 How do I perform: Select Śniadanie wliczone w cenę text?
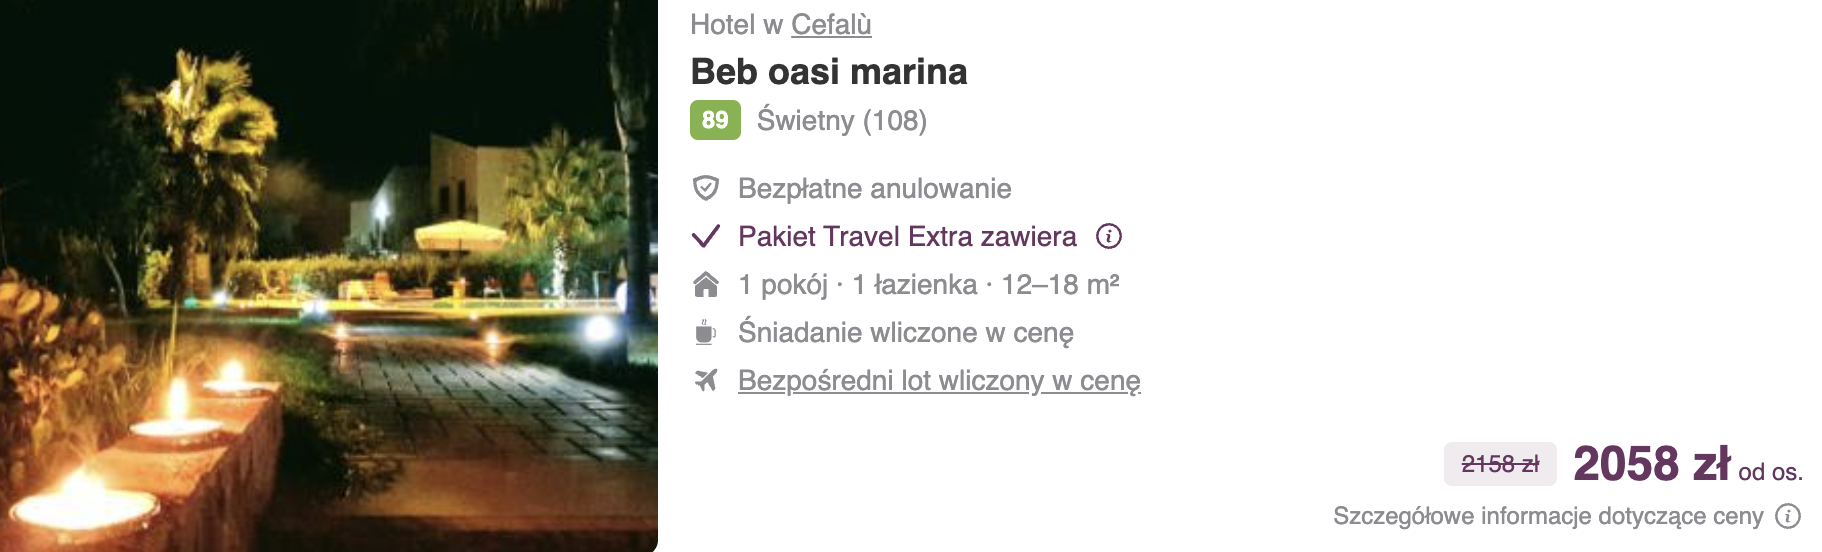[906, 332]
